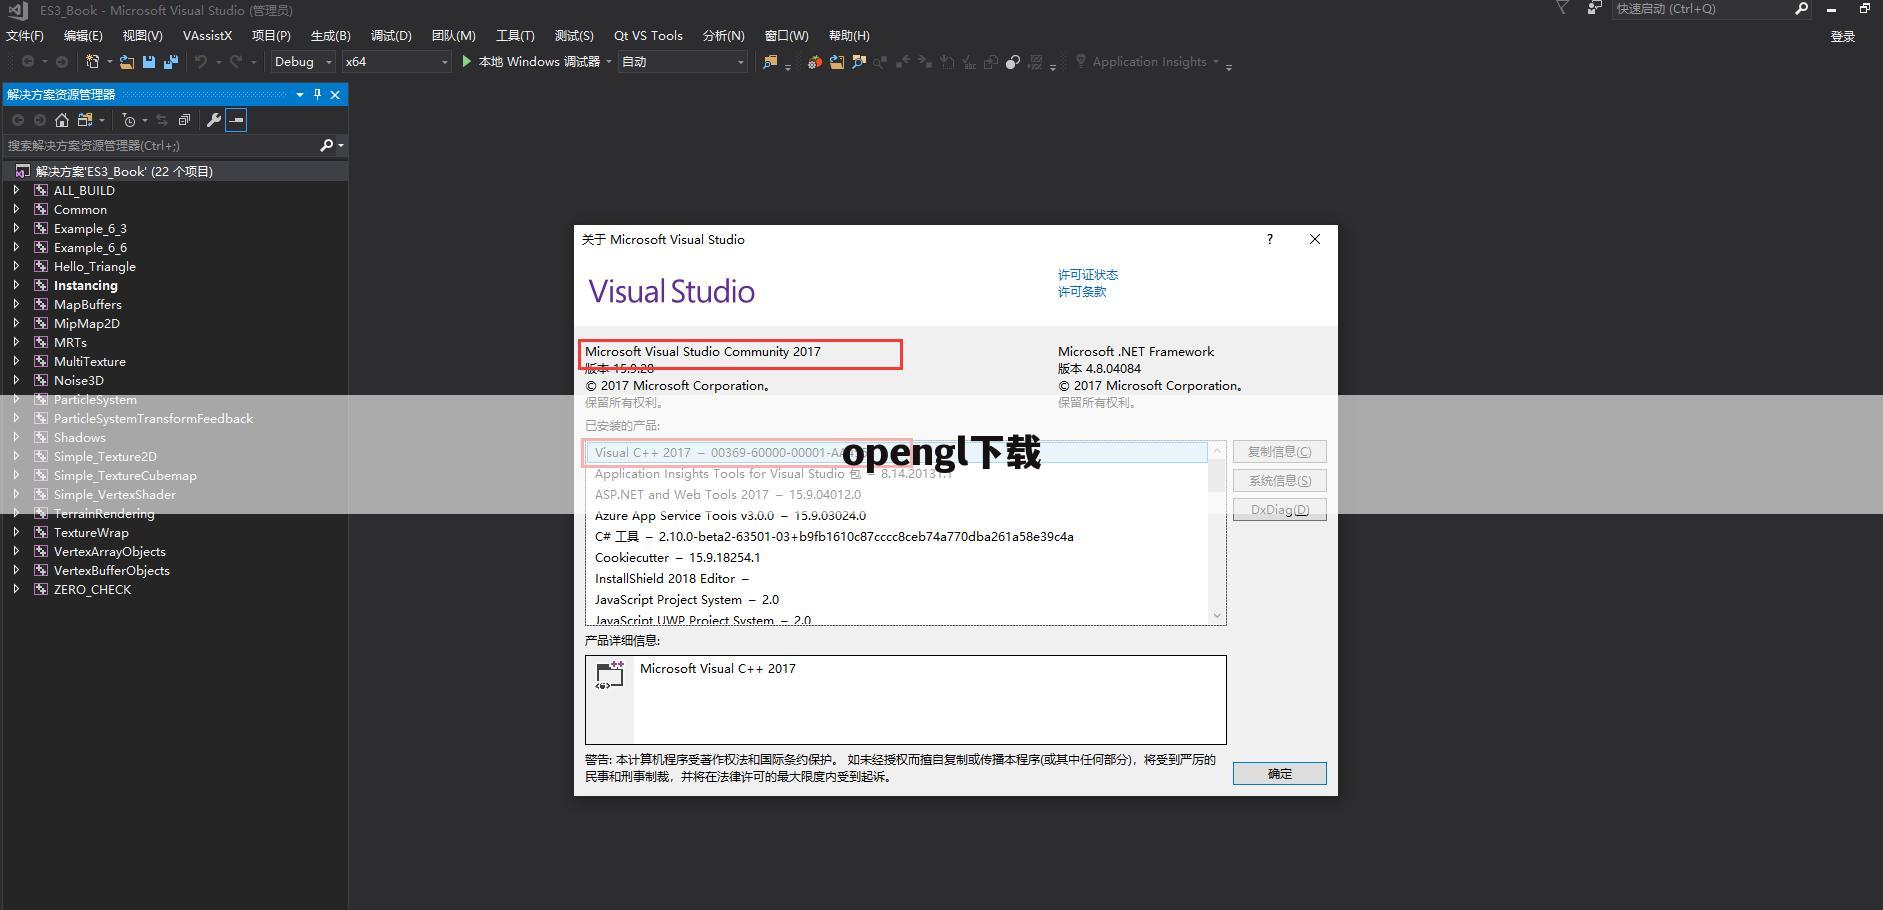Toggle auto-hide pin on Solution Explorer panel
Image resolution: width=1883 pixels, height=910 pixels.
(x=317, y=94)
